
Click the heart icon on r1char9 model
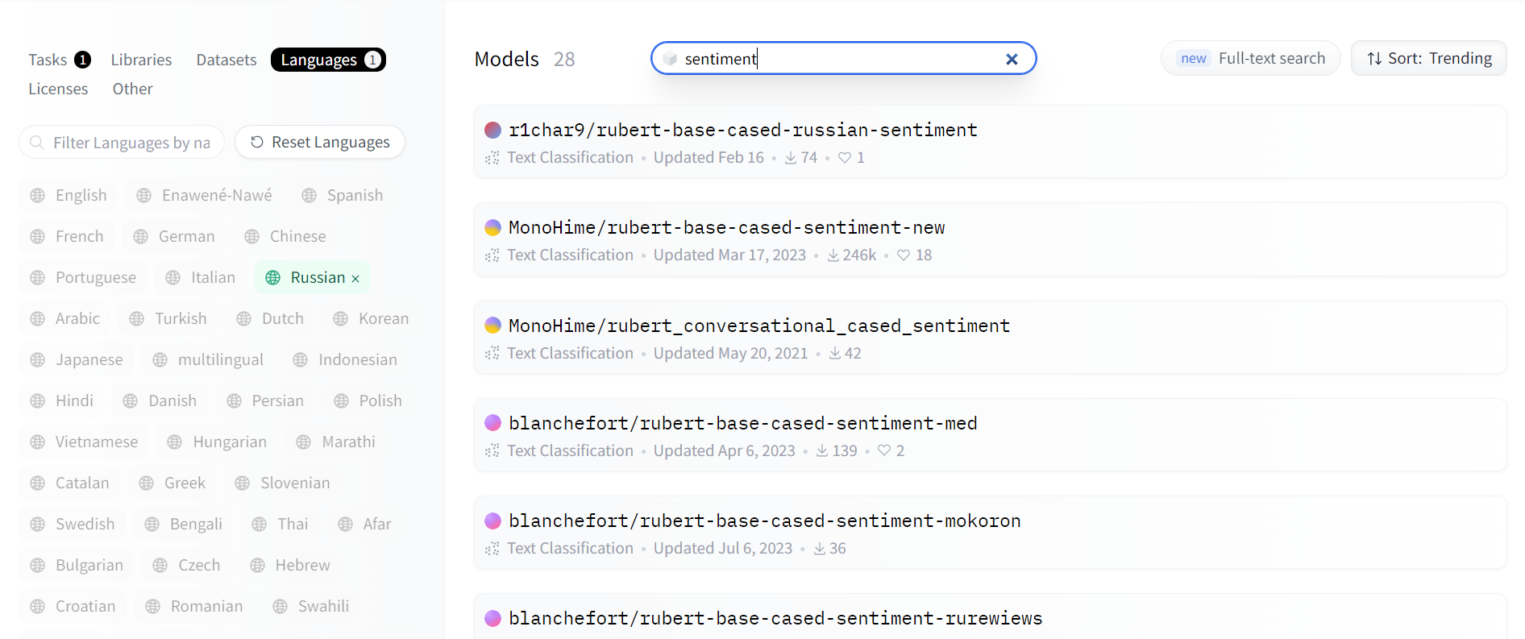[844, 158]
